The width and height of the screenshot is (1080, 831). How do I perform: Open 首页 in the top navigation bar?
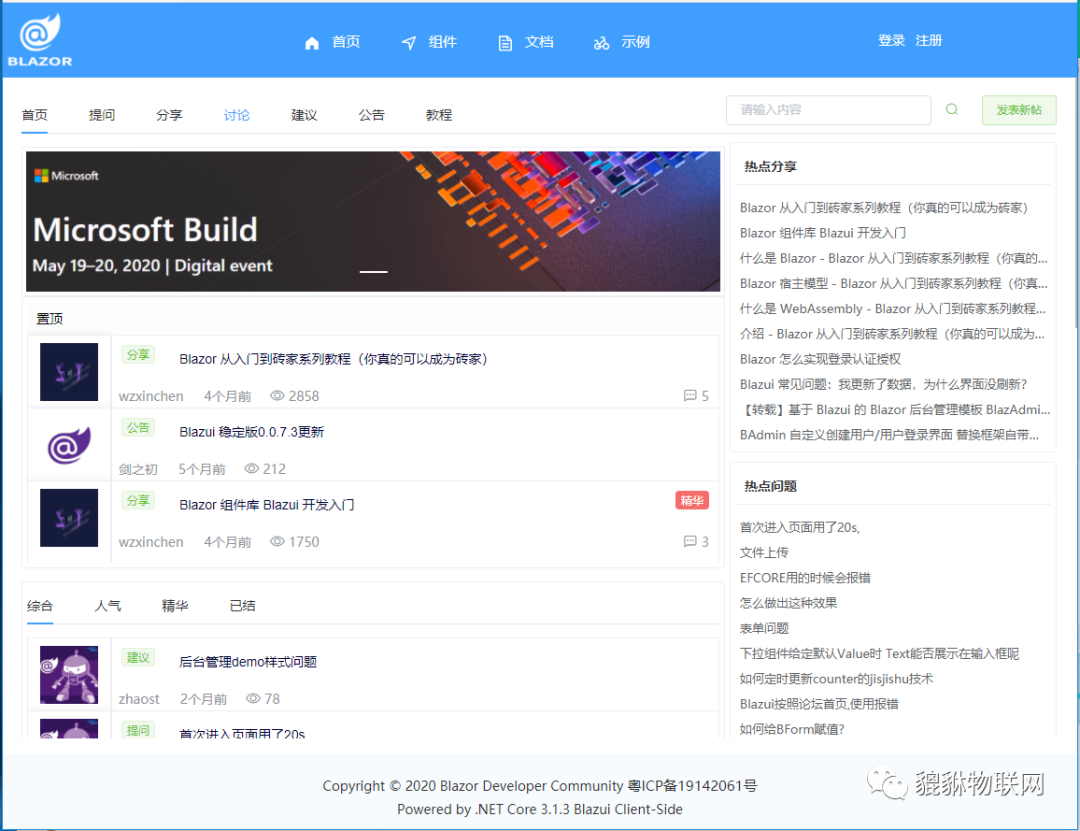coord(346,42)
